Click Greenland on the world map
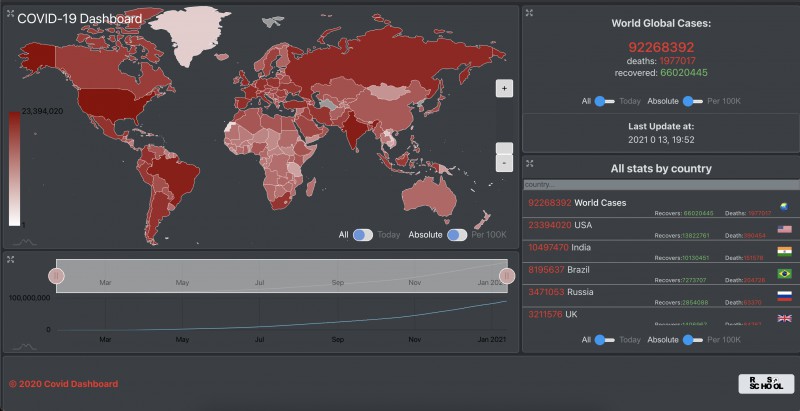The height and width of the screenshot is (411, 800). [x=190, y=33]
